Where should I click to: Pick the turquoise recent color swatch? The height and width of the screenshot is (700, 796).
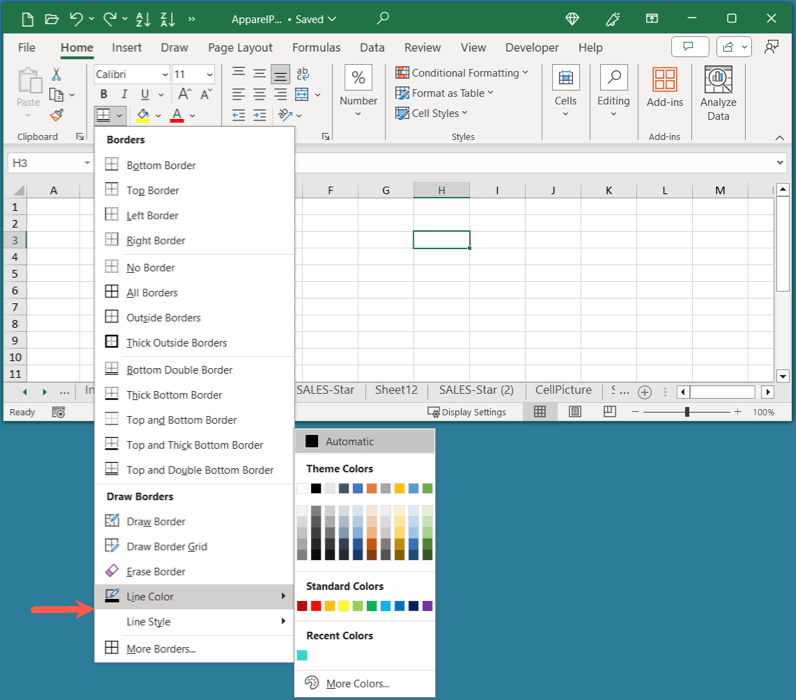(302, 655)
